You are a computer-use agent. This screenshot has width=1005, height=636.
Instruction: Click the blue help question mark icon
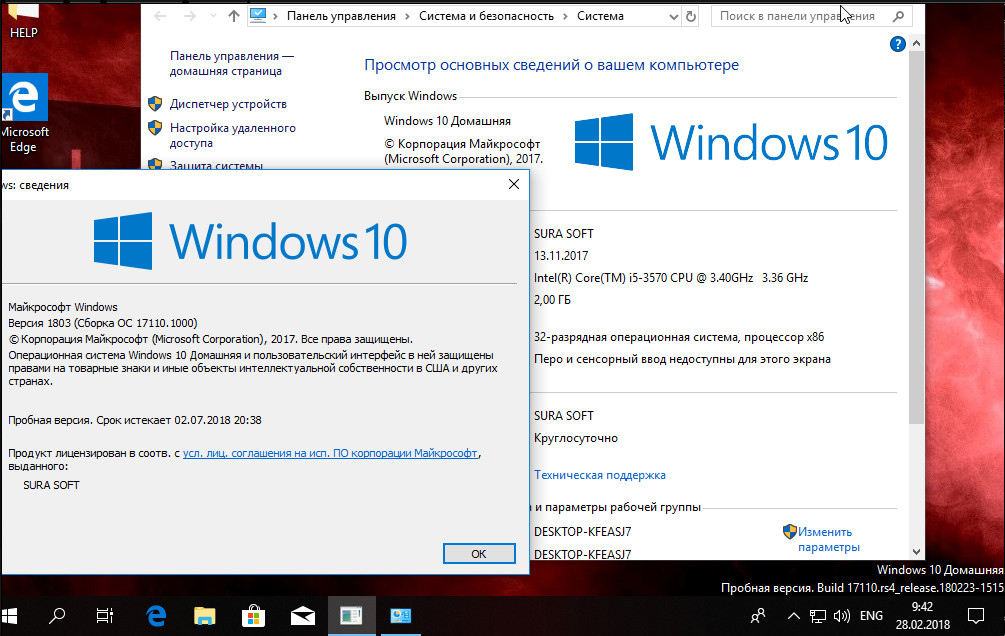click(898, 44)
